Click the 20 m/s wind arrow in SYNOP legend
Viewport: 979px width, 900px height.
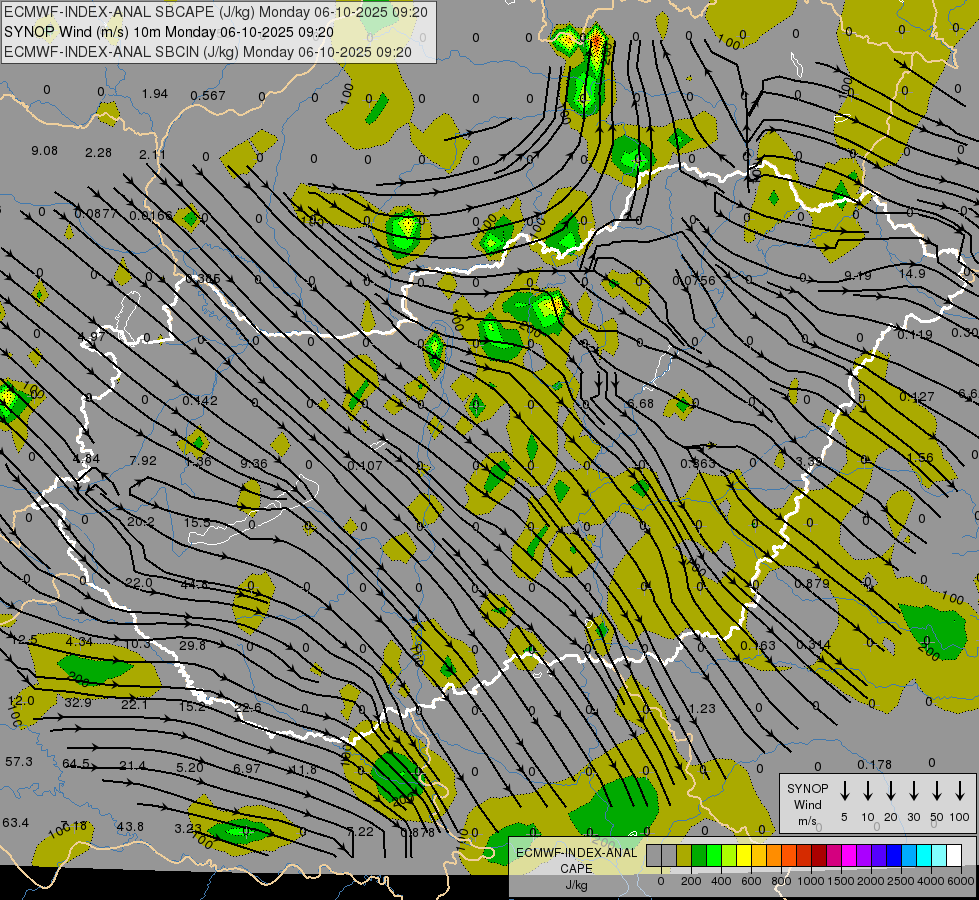pos(890,791)
